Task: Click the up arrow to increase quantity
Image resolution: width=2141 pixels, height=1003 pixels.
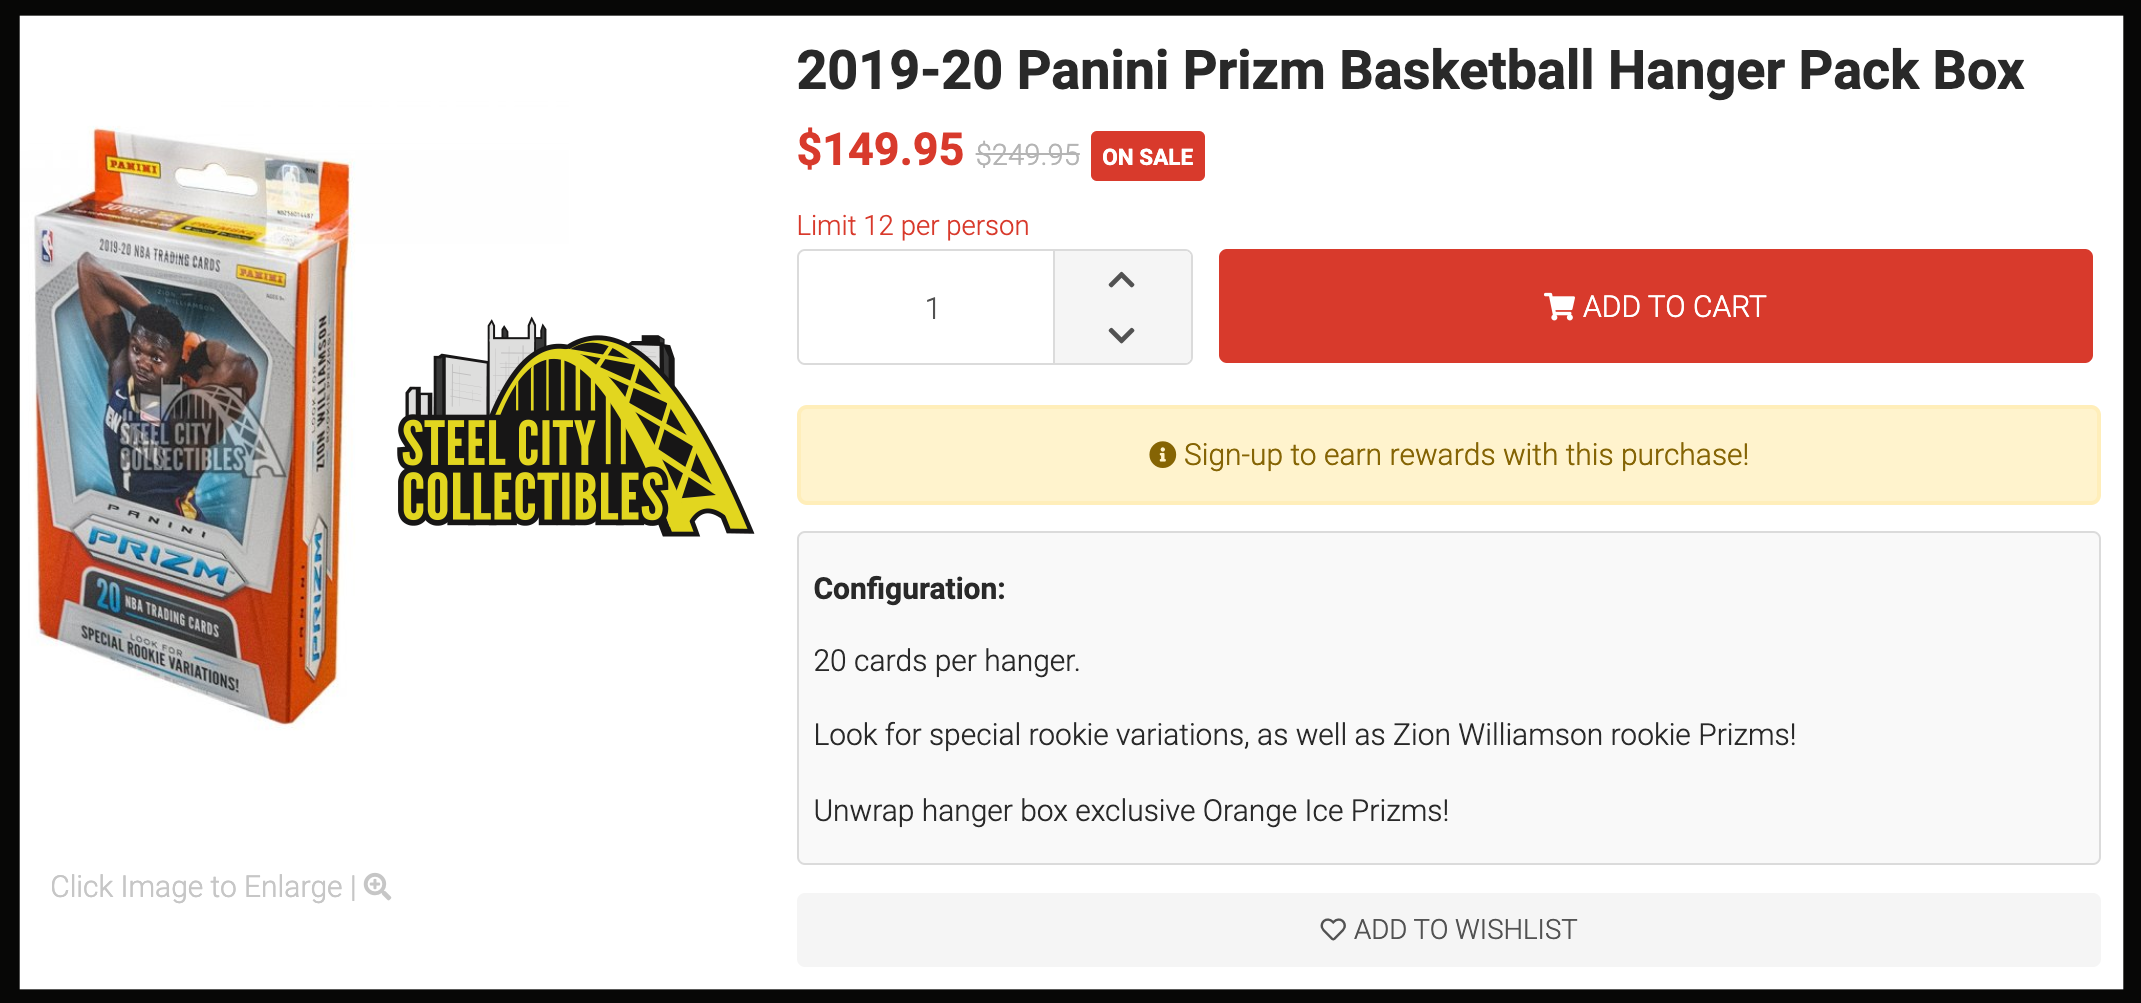Action: point(1122,281)
